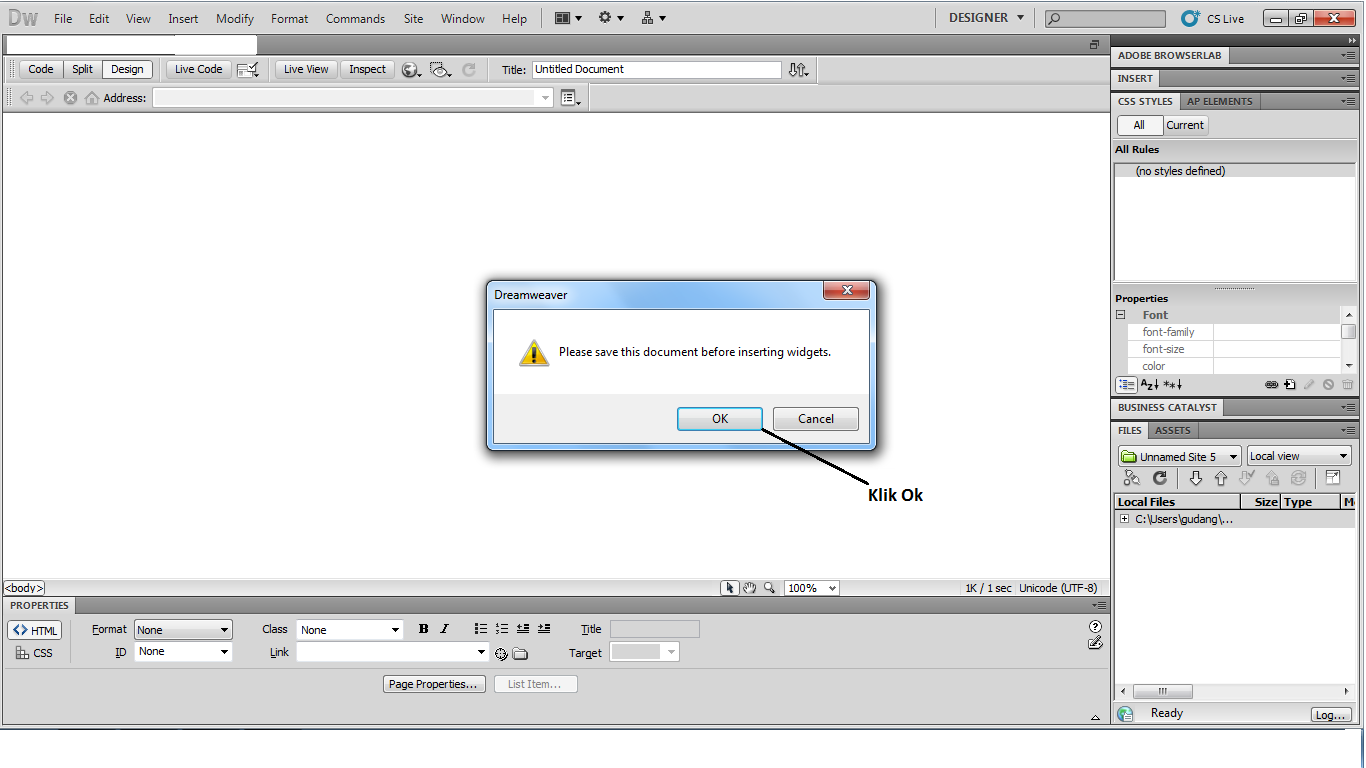Open the Unnamed Site 5 dropdown
Image resolution: width=1366 pixels, height=768 pixels.
(x=1180, y=456)
